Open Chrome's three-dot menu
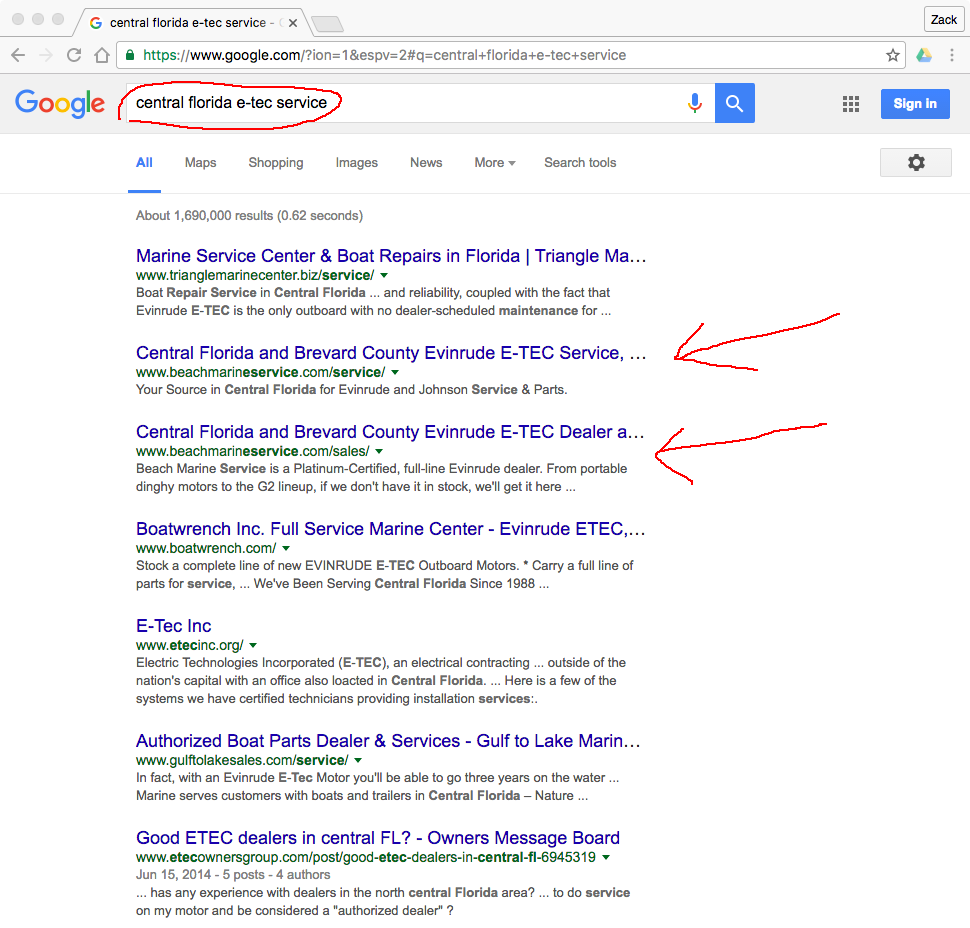This screenshot has height=928, width=970. (x=952, y=55)
